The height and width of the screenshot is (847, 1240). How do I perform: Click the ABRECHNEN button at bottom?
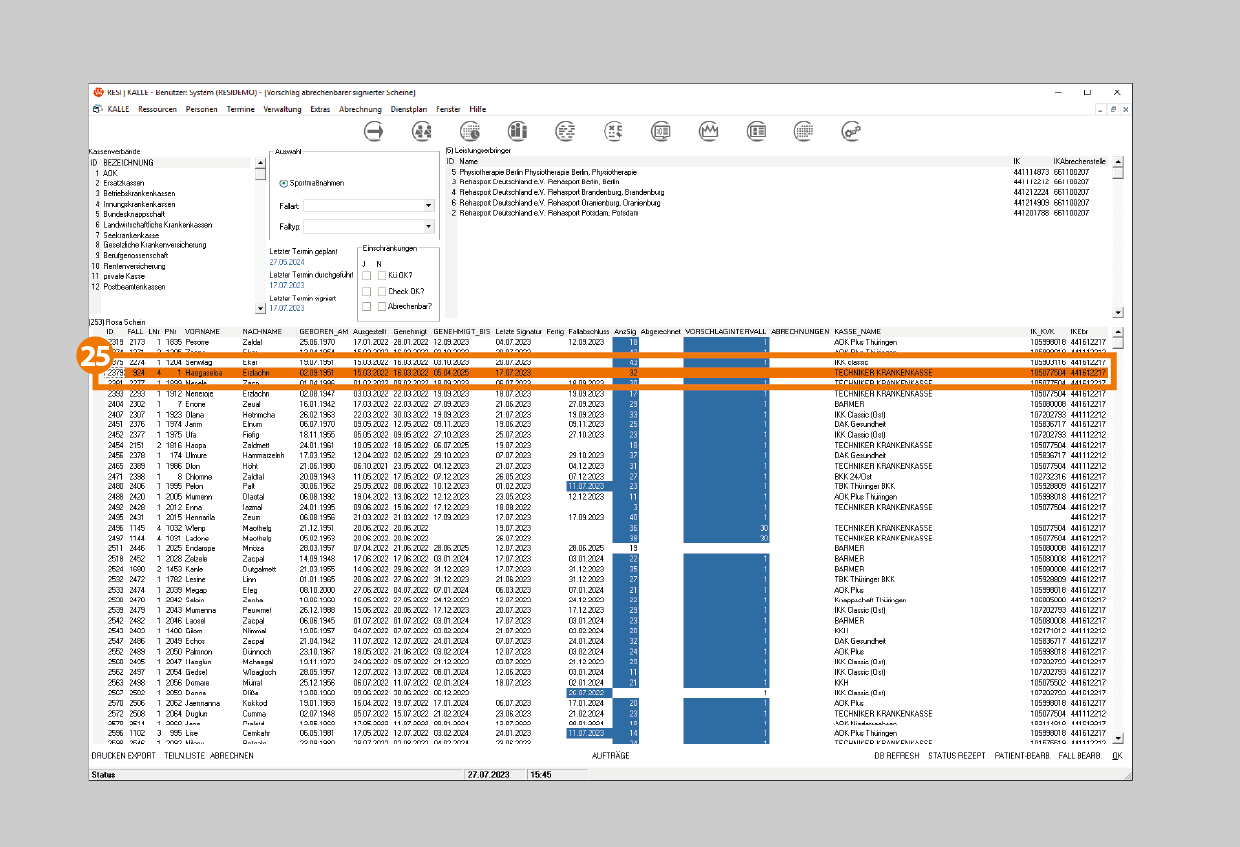(231, 756)
